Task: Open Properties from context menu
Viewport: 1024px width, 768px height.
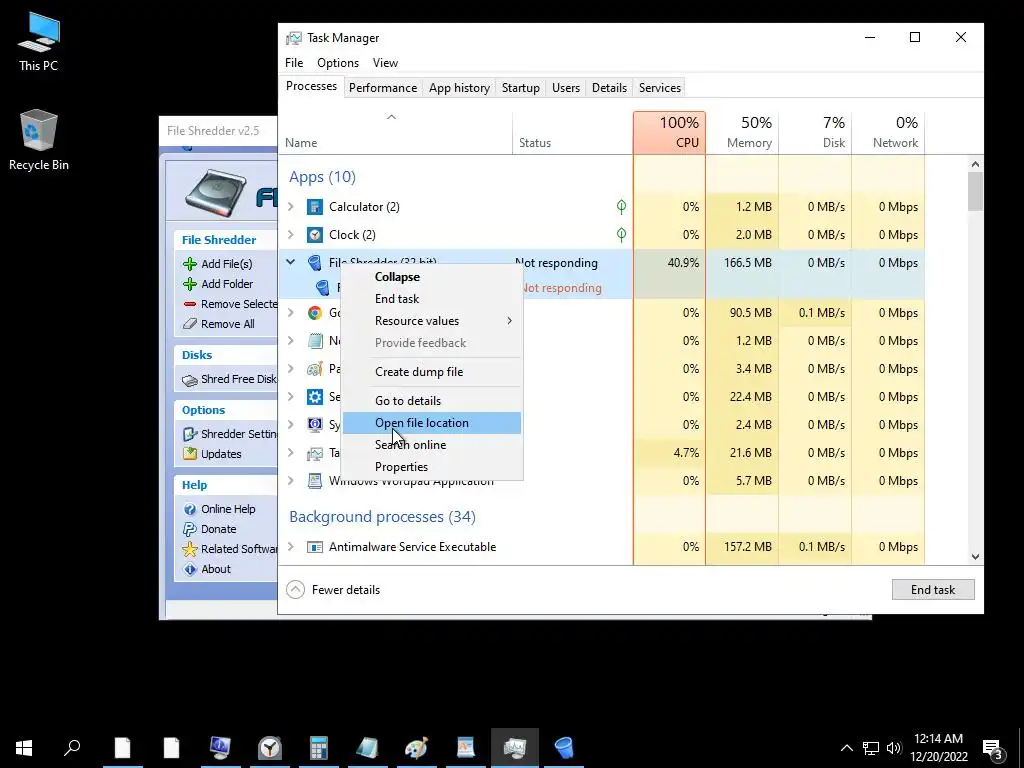Action: [x=432, y=468]
